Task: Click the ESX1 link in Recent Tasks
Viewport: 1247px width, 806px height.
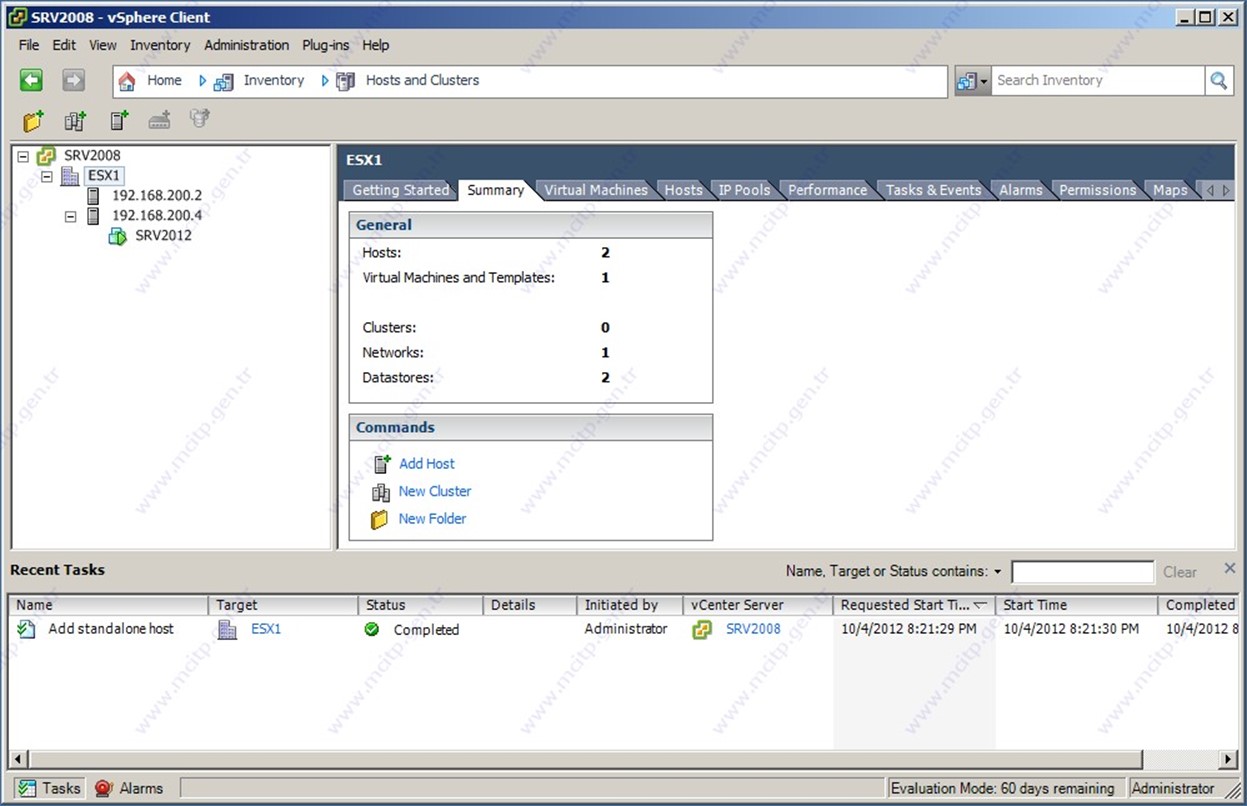Action: [x=266, y=629]
